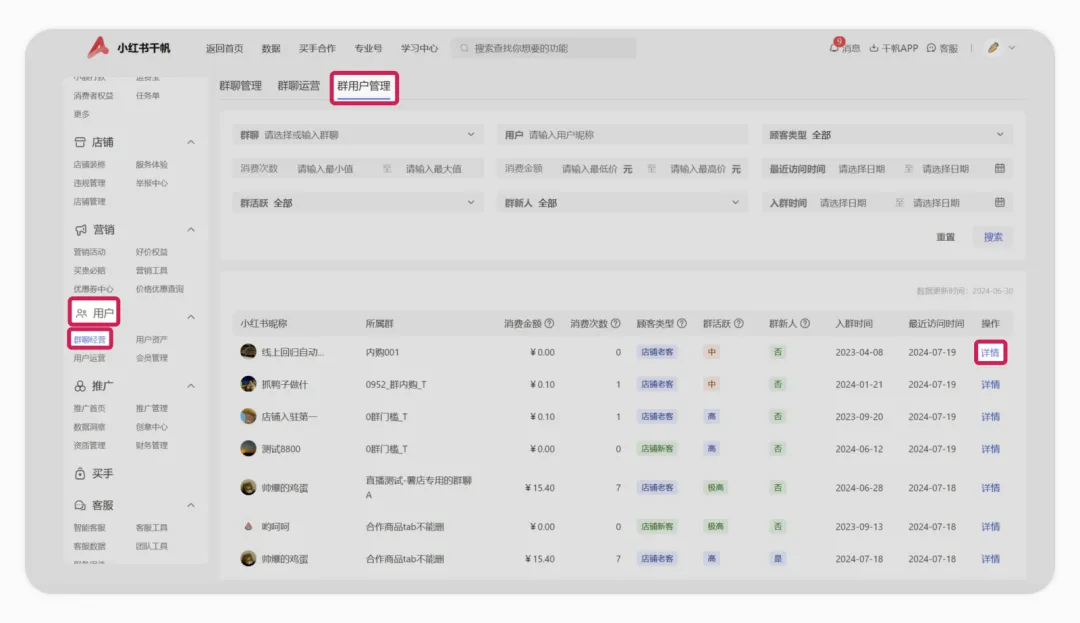Open 详情 for the 线上回归自动 group member
This screenshot has height=623, width=1080.
(989, 352)
